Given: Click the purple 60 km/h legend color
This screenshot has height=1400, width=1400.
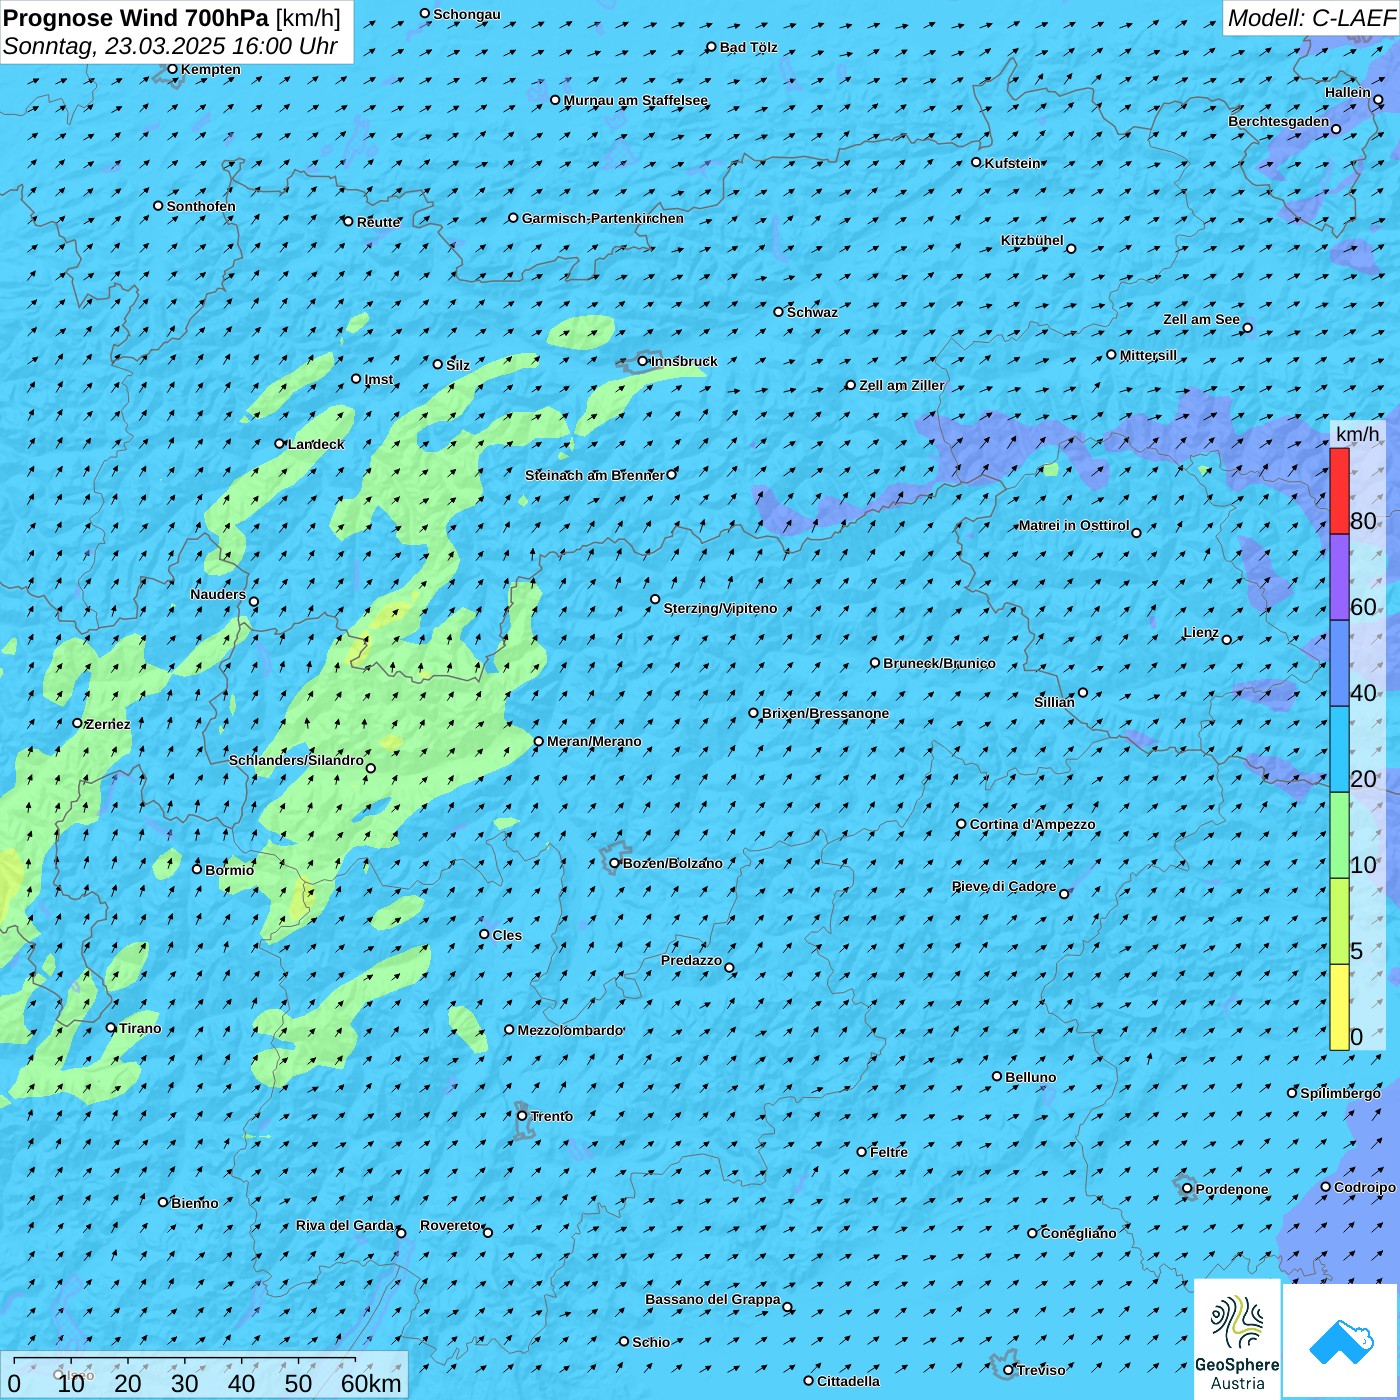Looking at the screenshot, I should click(x=1339, y=577).
